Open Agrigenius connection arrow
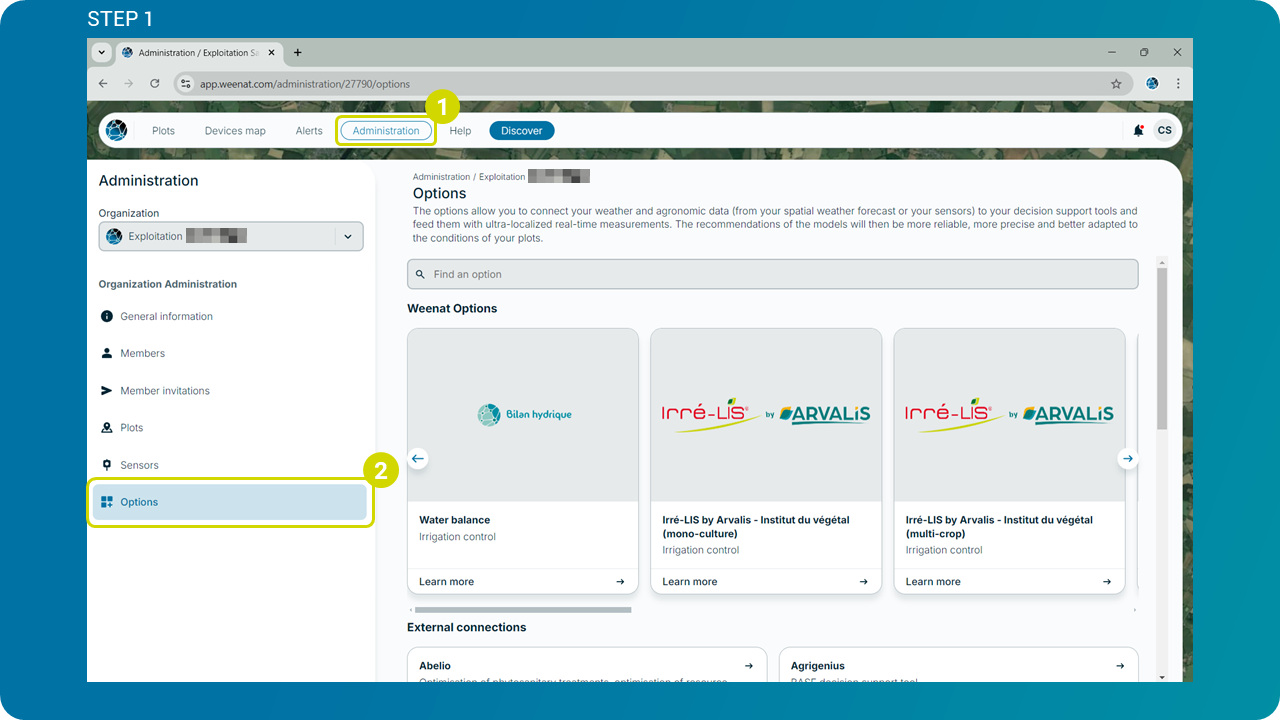Image resolution: width=1280 pixels, height=720 pixels. pyautogui.click(x=1120, y=666)
